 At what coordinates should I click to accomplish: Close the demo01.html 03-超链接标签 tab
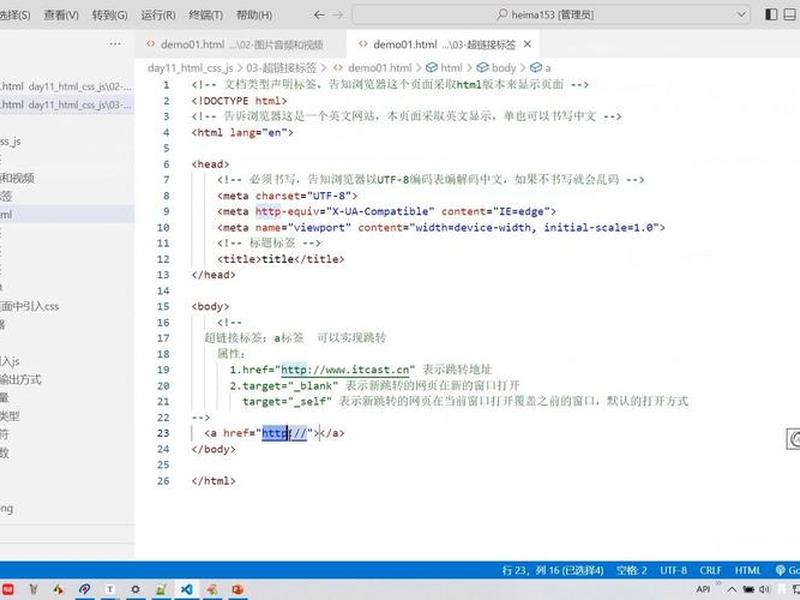tap(528, 44)
